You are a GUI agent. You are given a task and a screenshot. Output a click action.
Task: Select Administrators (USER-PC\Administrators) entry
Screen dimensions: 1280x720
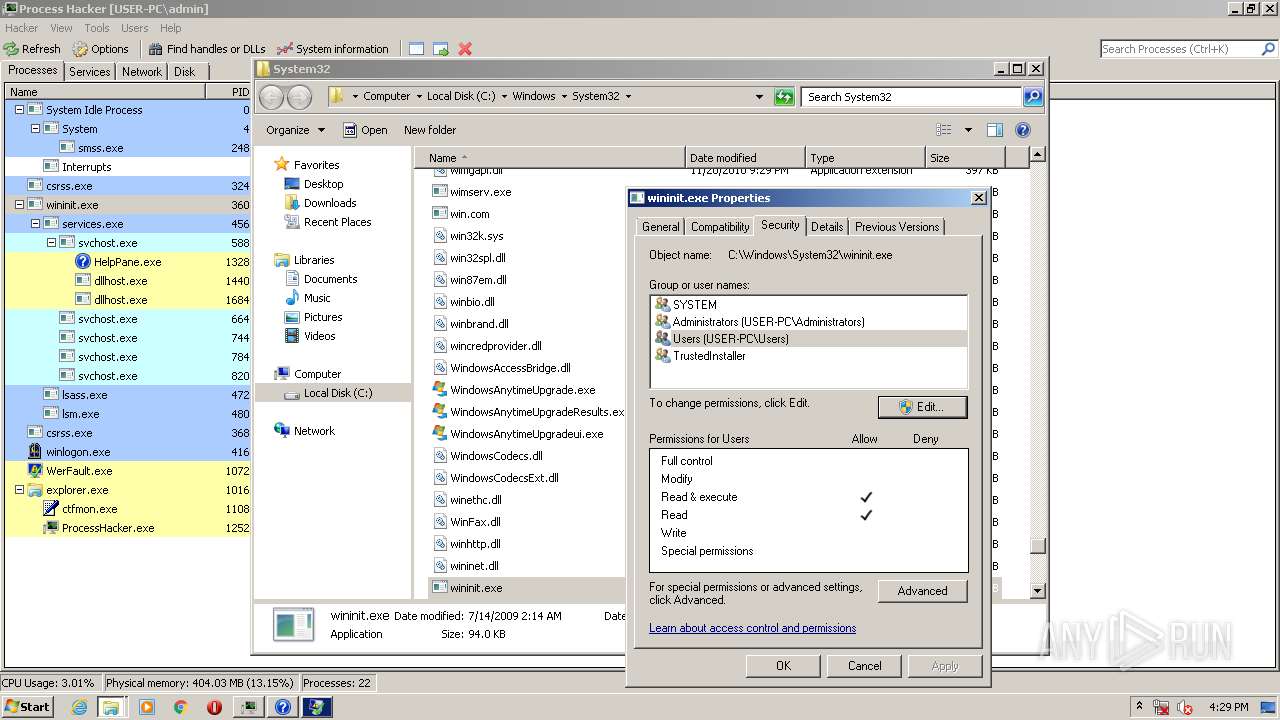click(808, 322)
